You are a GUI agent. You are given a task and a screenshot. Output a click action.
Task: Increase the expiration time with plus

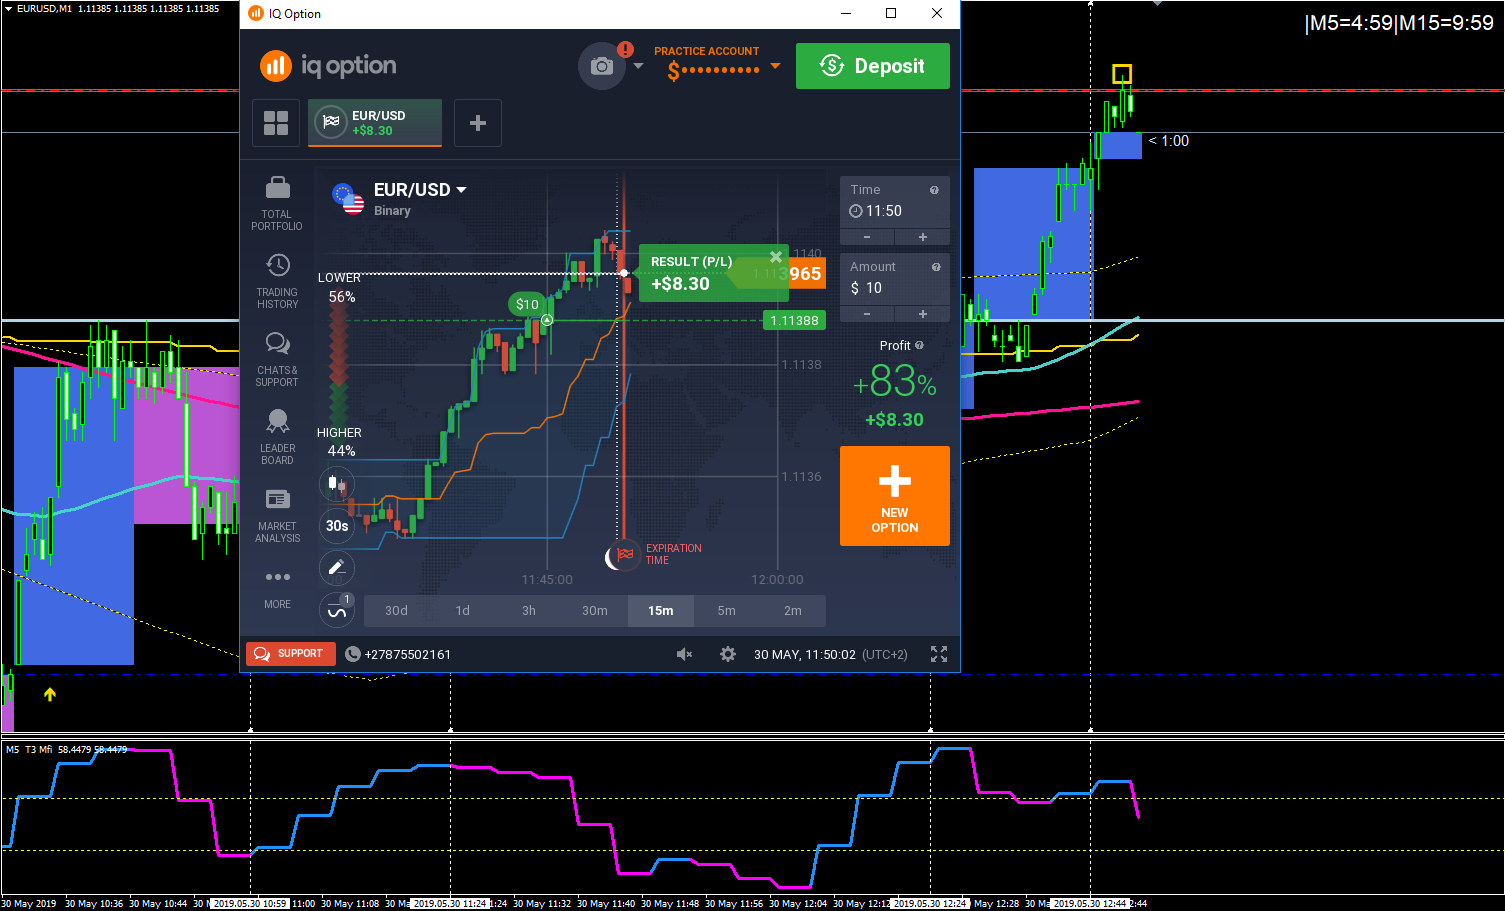[x=923, y=237]
